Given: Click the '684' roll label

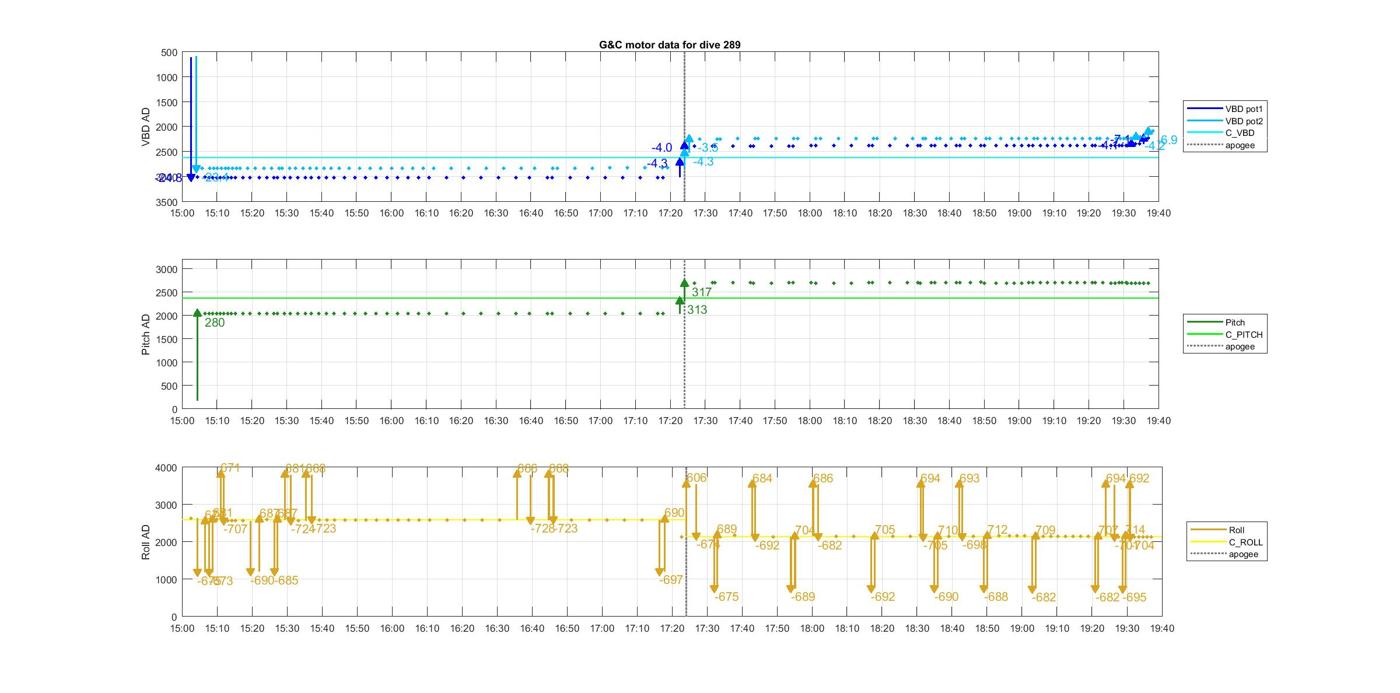Looking at the screenshot, I should coord(762,479).
